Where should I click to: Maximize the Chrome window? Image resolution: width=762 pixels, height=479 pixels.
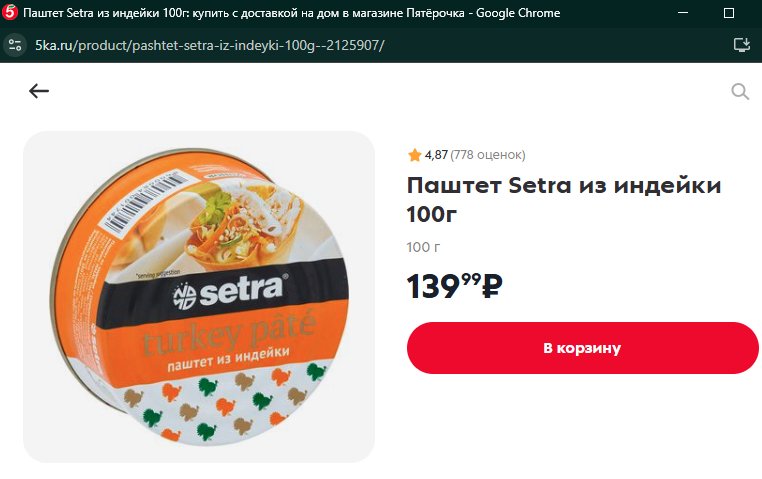pos(728,13)
